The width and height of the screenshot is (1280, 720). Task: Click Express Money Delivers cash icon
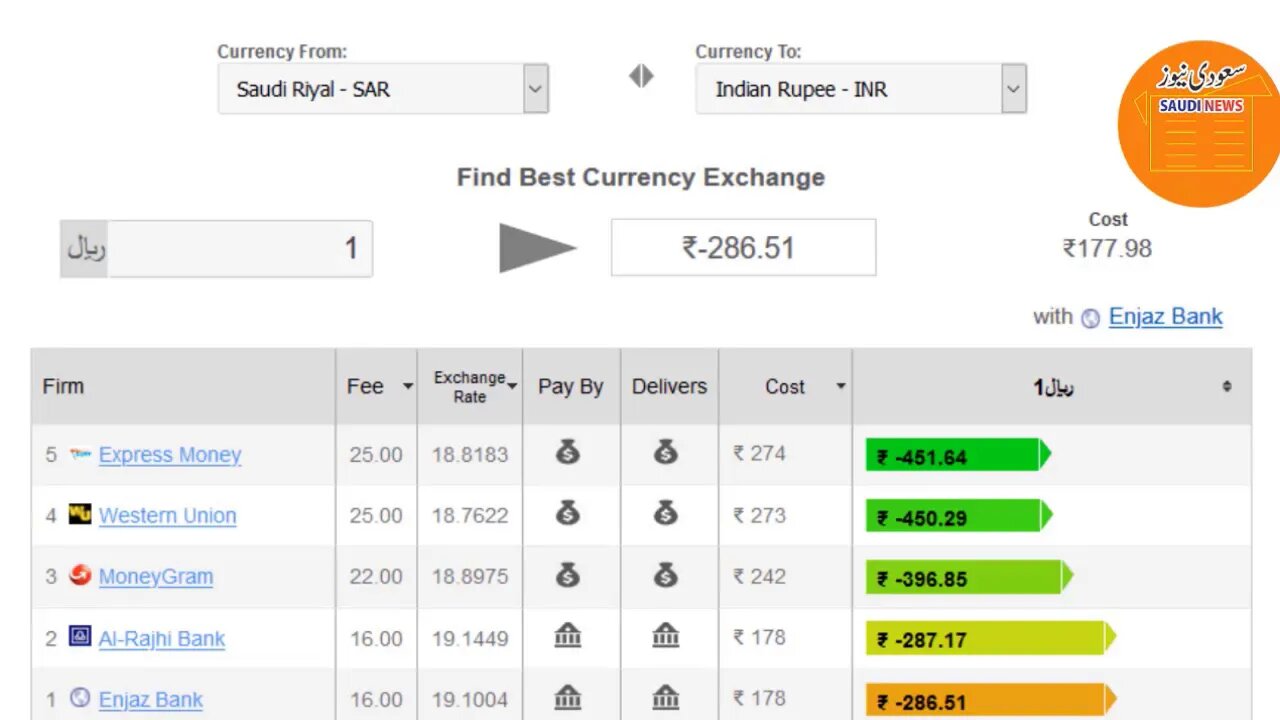[x=666, y=452]
